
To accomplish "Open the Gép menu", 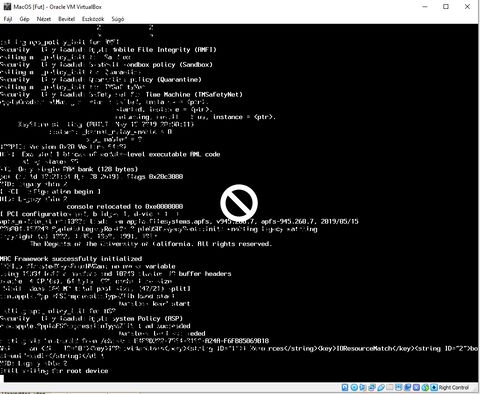I will [24, 19].
